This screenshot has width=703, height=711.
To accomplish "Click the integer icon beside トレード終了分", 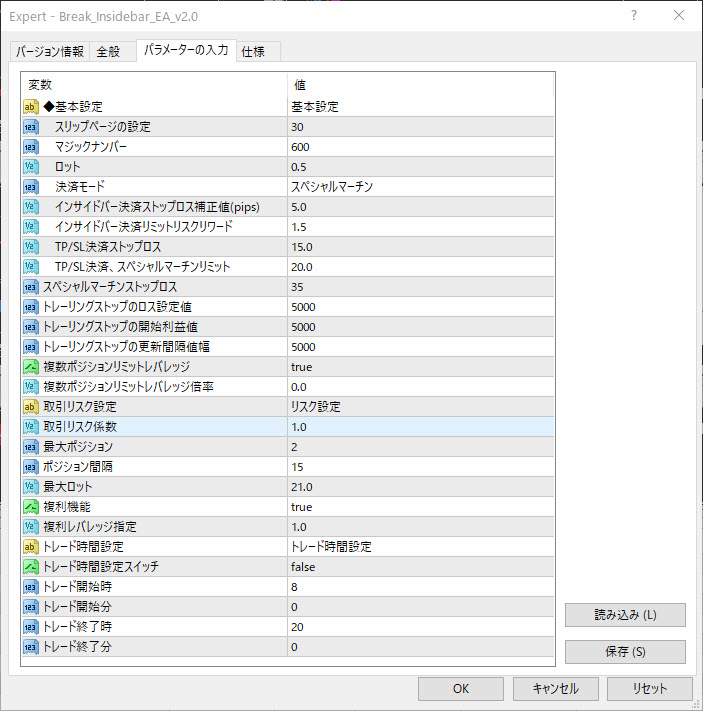I will pyautogui.click(x=31, y=647).
